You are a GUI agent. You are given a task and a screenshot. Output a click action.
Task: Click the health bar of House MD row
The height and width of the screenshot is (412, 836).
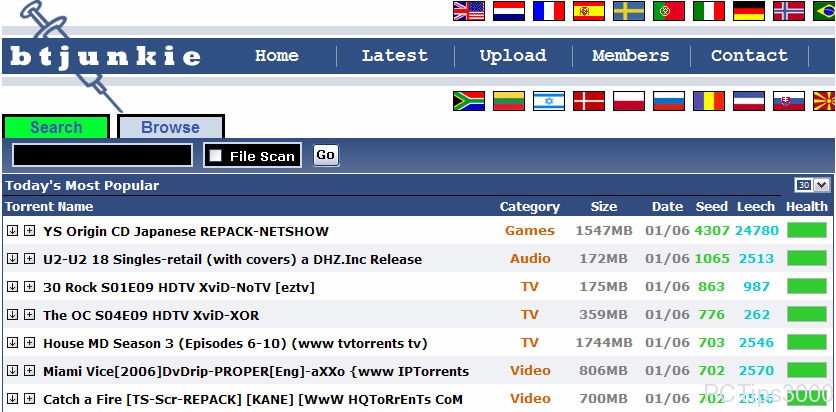click(x=807, y=342)
